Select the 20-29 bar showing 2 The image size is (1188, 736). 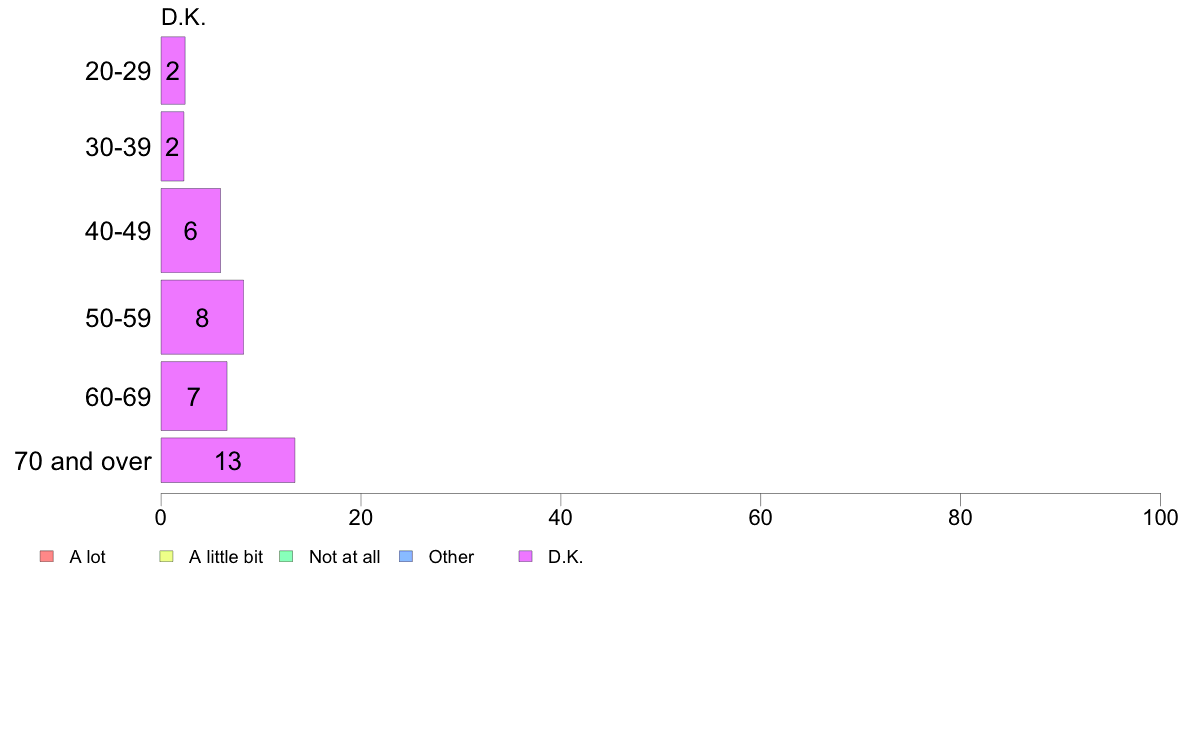(x=173, y=70)
